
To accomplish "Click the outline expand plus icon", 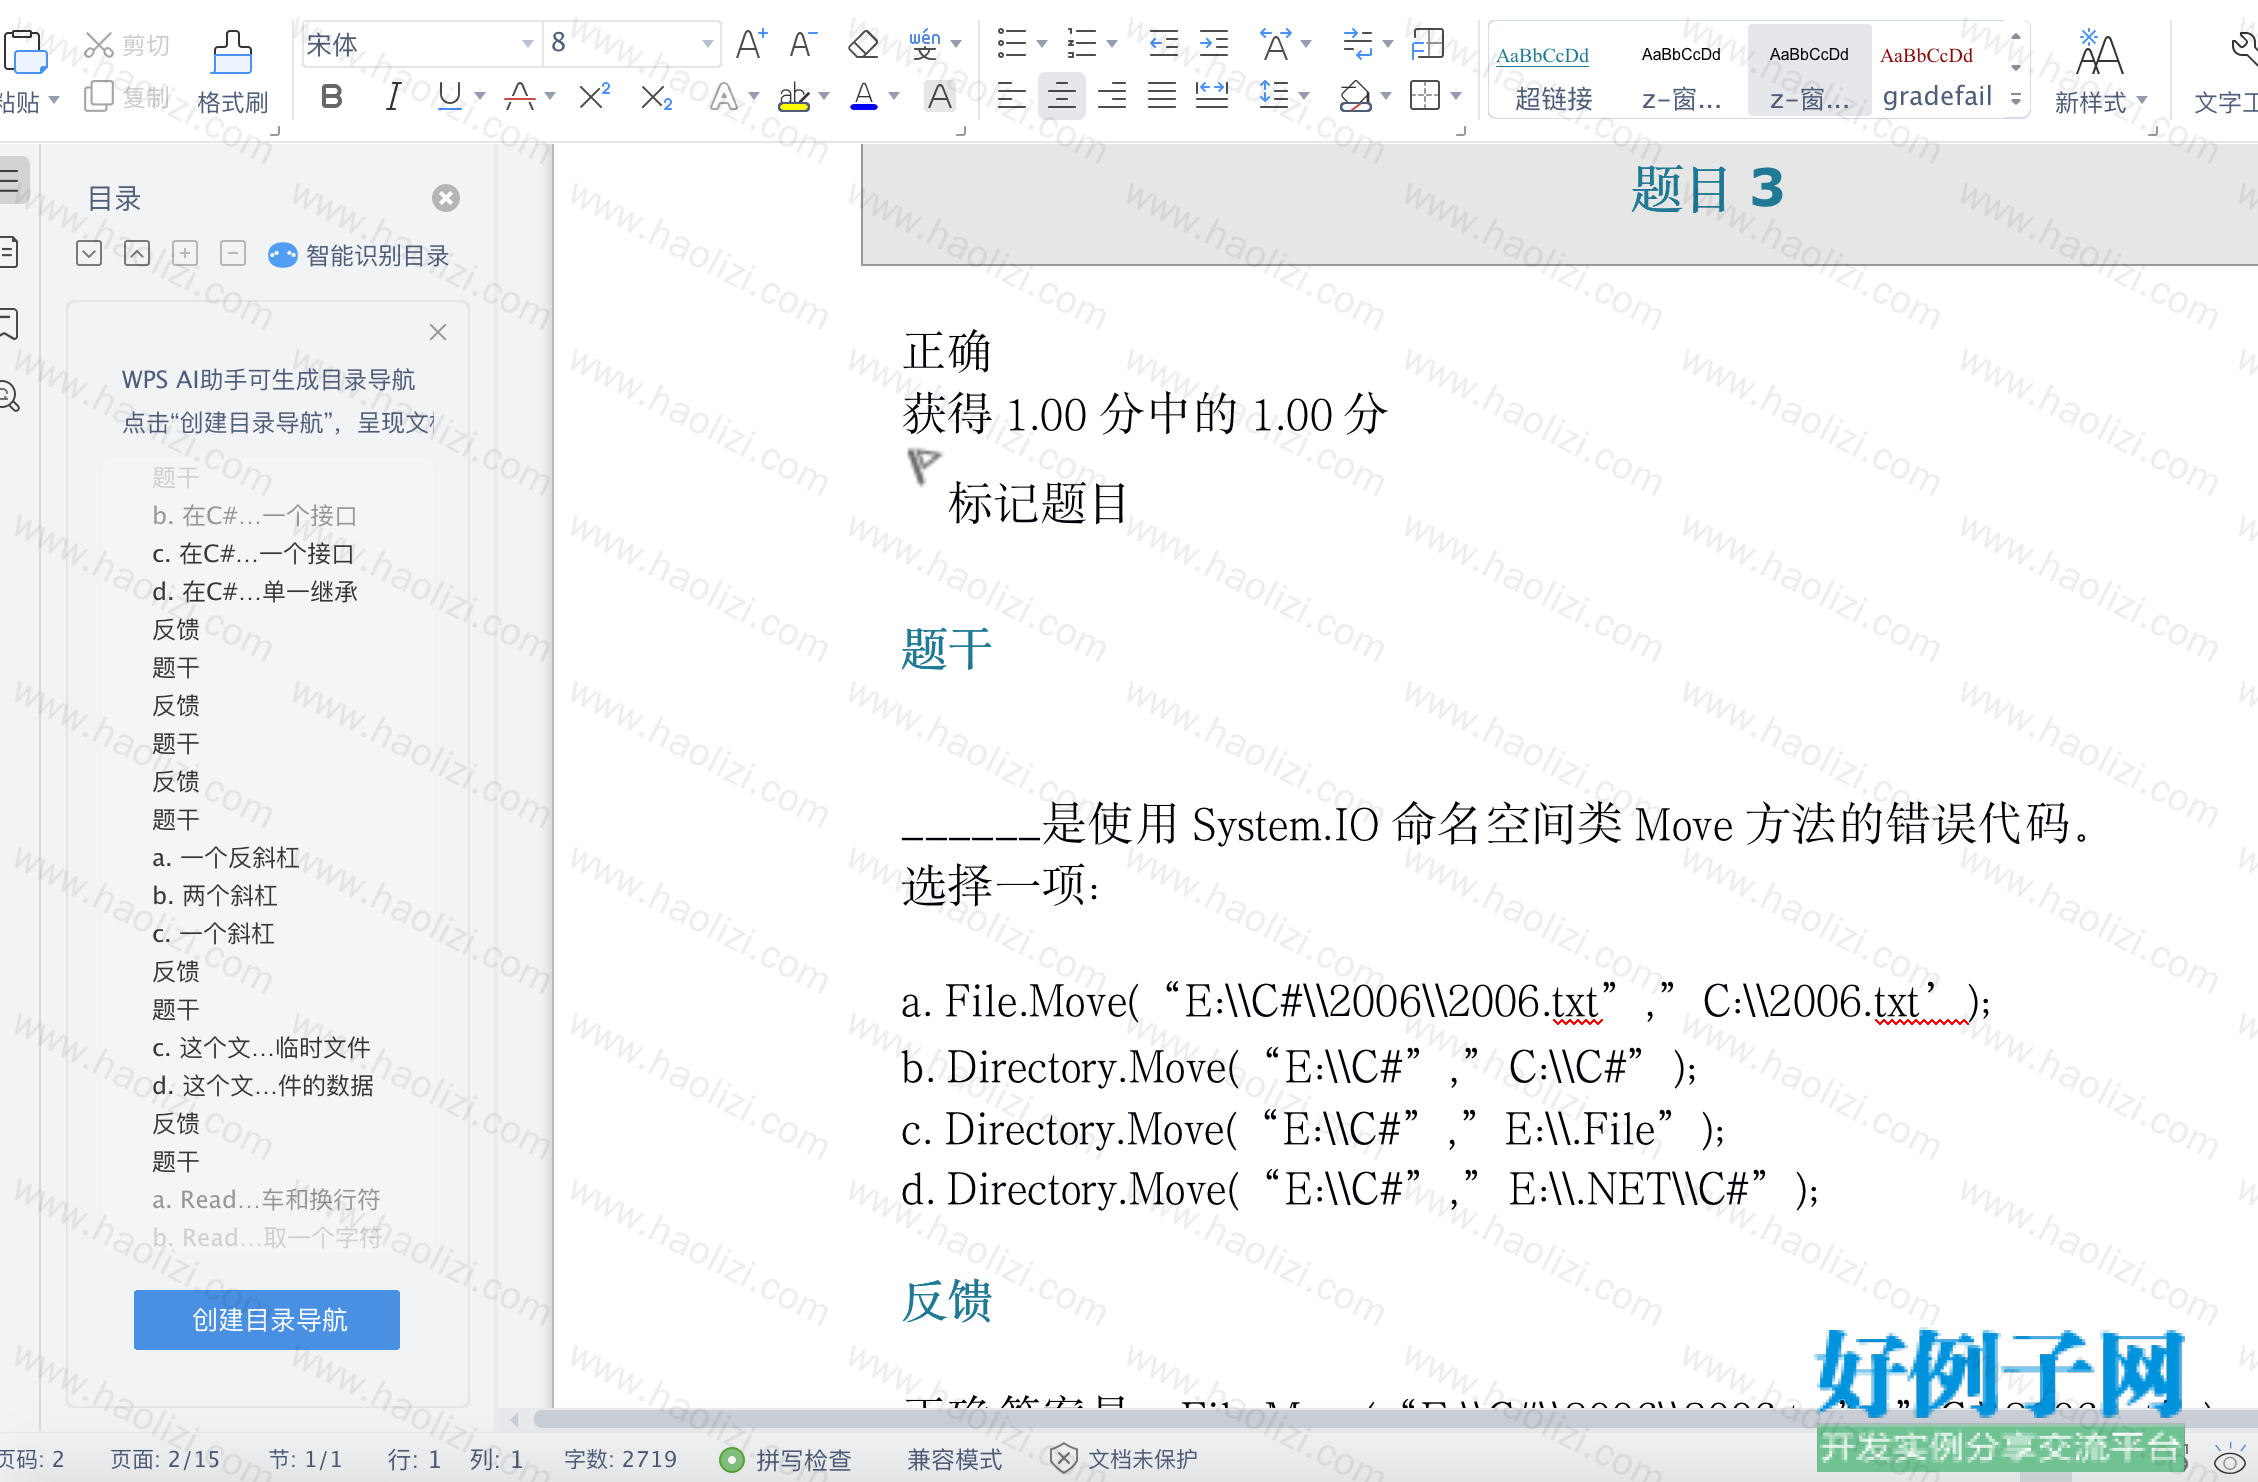I will (x=185, y=253).
